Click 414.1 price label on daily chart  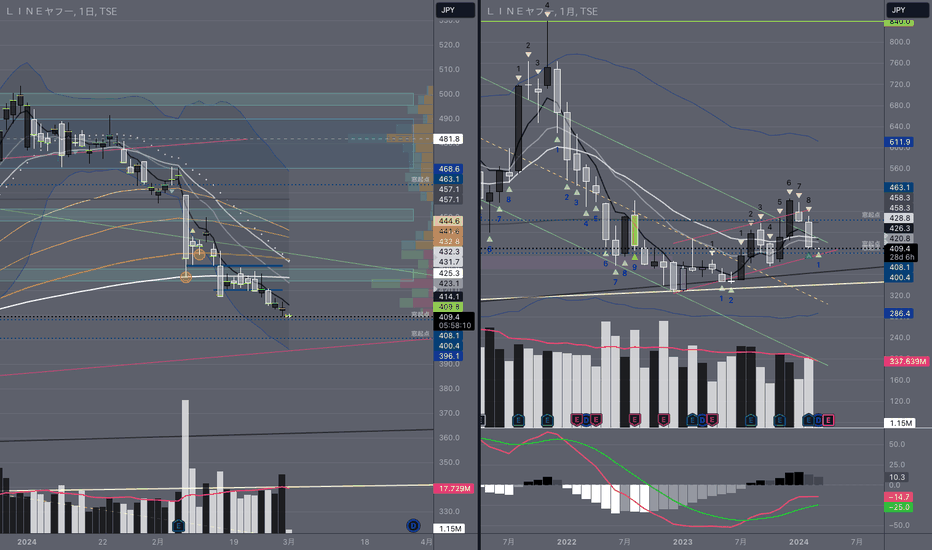(449, 296)
